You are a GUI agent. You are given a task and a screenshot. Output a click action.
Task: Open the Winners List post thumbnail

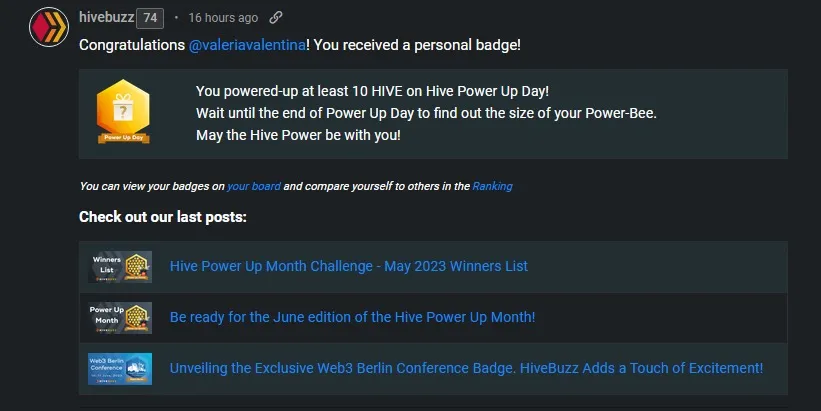(x=120, y=266)
